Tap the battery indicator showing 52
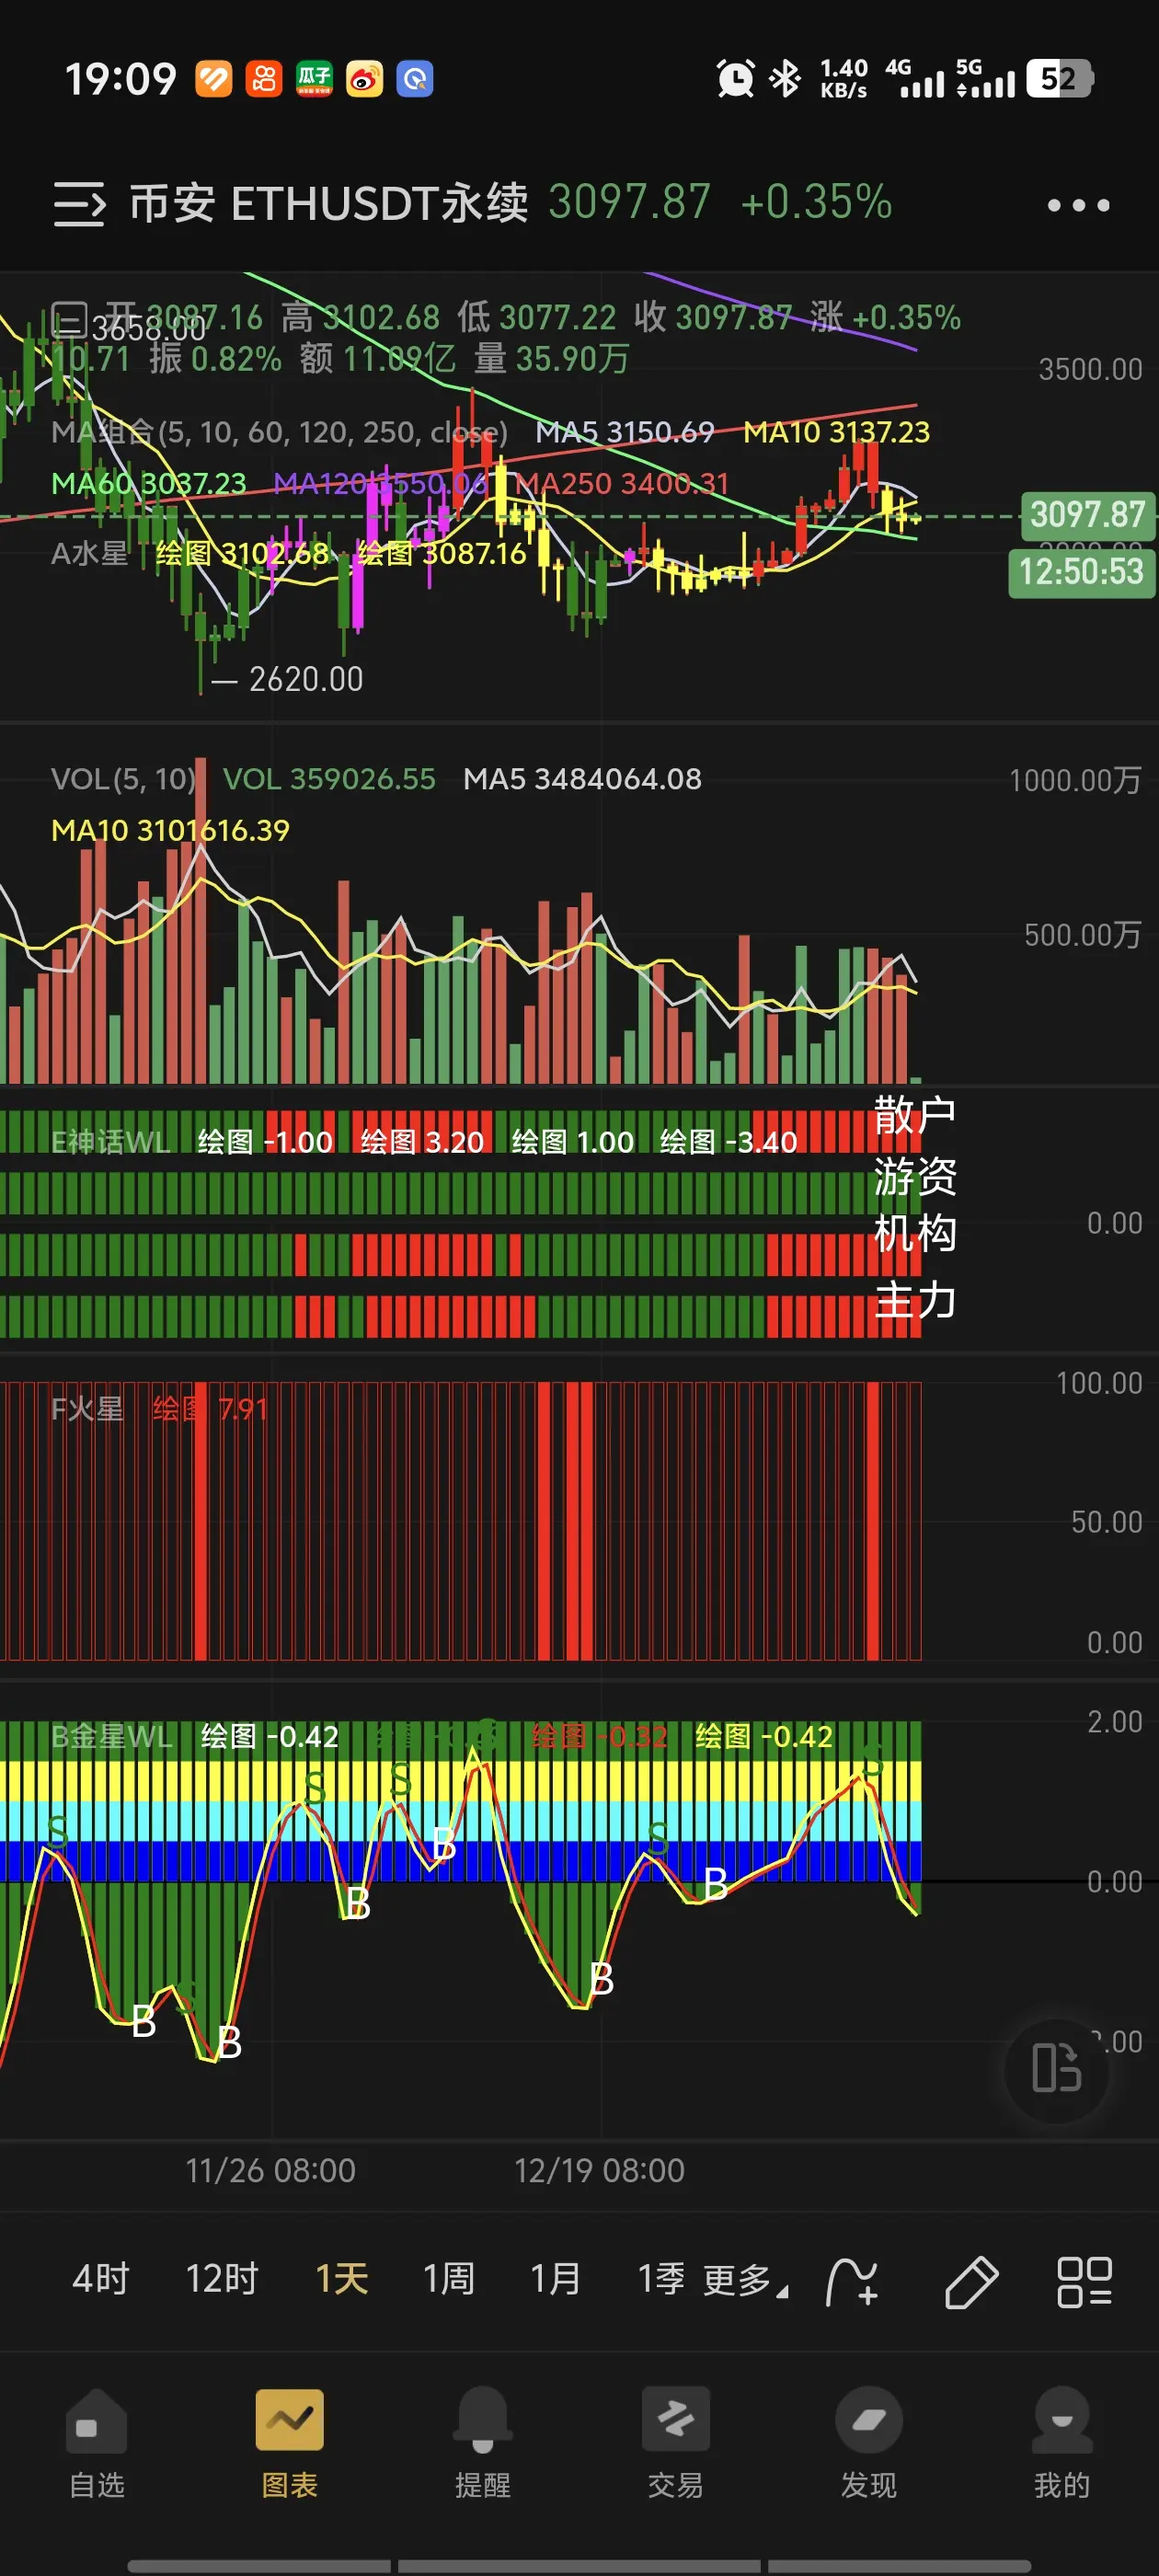 click(1060, 78)
